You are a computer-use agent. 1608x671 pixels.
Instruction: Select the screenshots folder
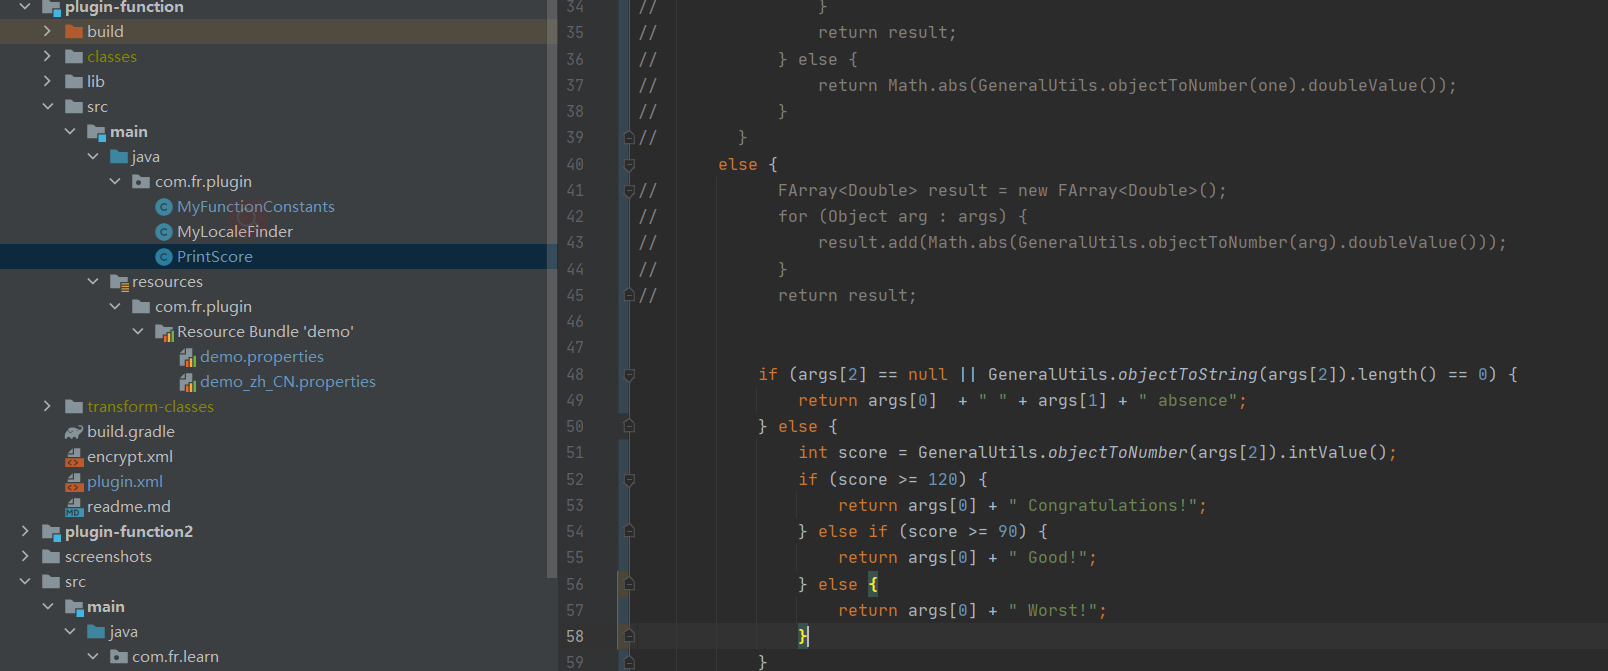(108, 557)
